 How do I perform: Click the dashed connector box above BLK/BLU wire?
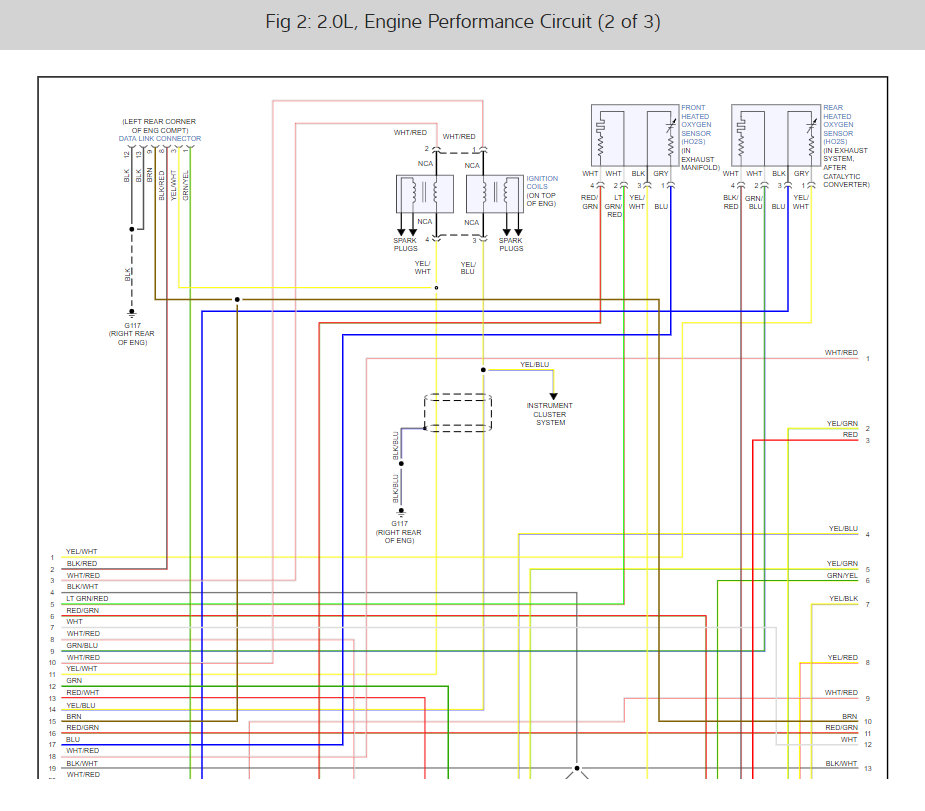click(x=458, y=413)
